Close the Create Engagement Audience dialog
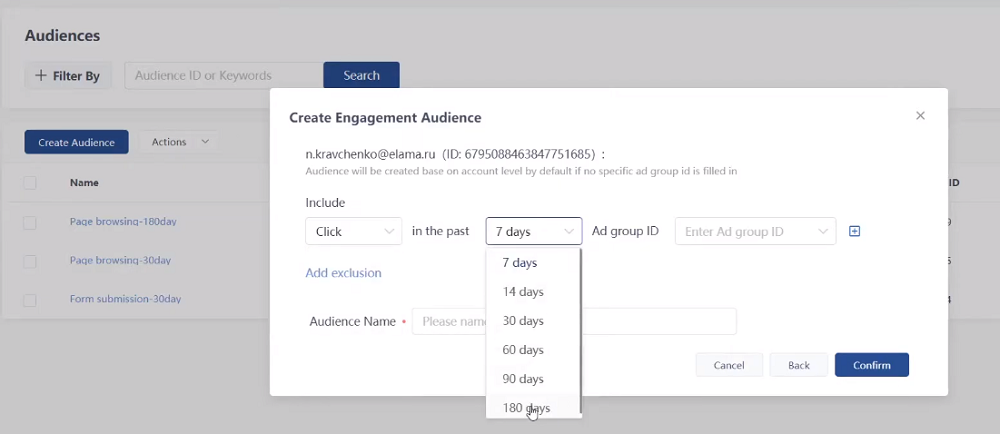This screenshot has width=1000, height=434. pos(920,116)
